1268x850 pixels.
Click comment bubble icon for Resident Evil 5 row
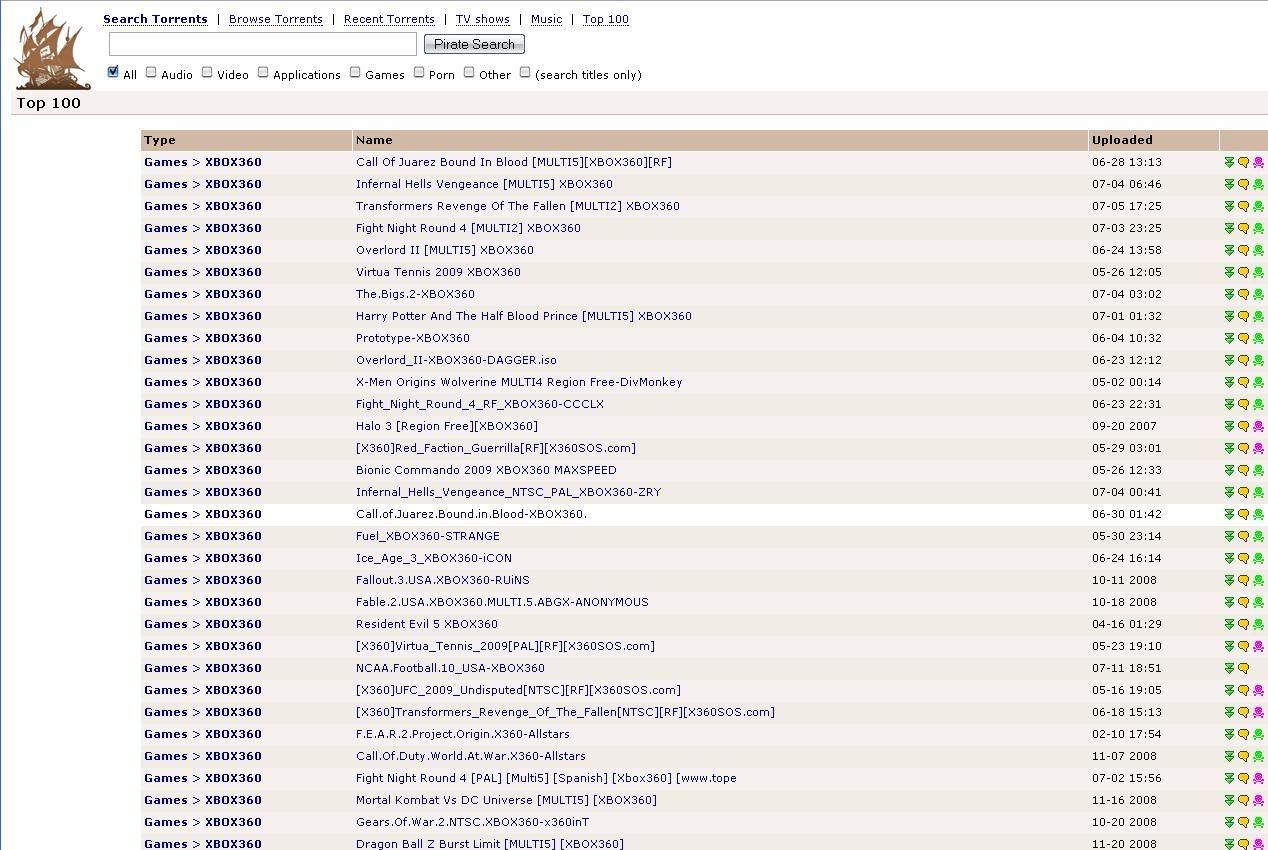pyautogui.click(x=1244, y=625)
